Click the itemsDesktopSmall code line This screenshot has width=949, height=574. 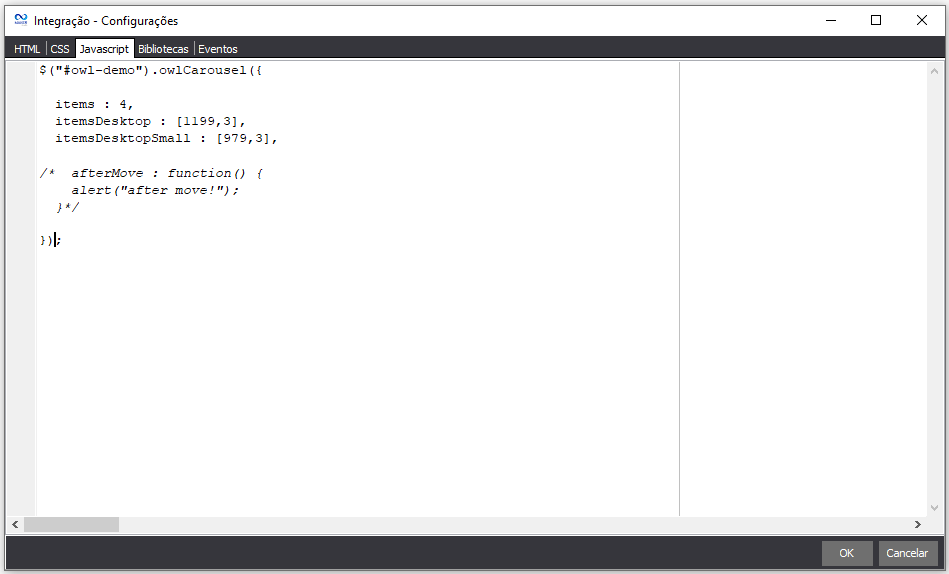click(x=165, y=139)
